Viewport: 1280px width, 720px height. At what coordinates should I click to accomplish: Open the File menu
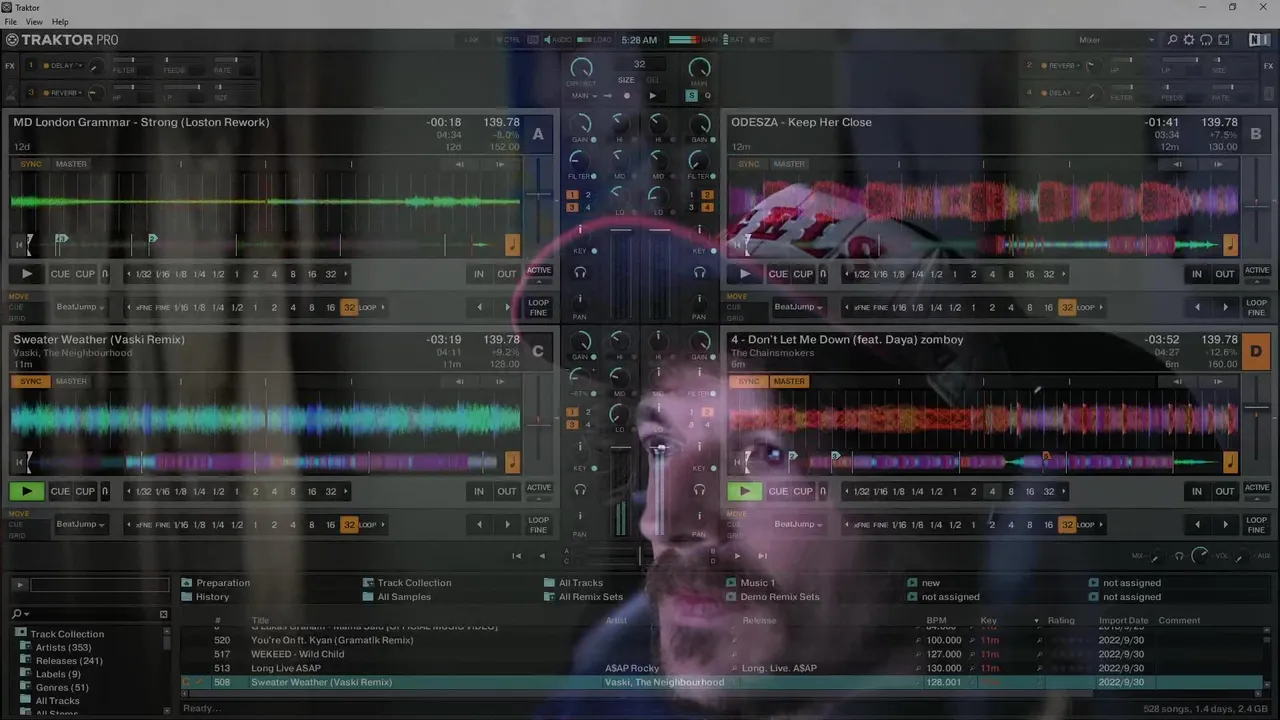click(11, 22)
